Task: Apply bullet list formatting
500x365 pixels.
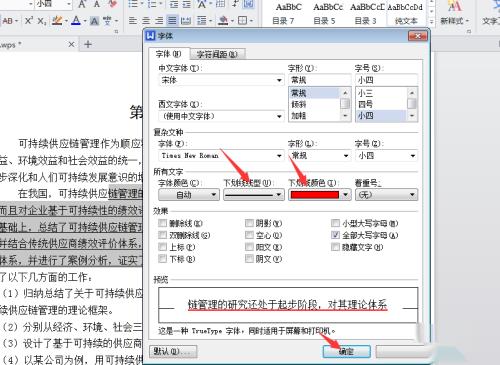Action: coord(133,4)
